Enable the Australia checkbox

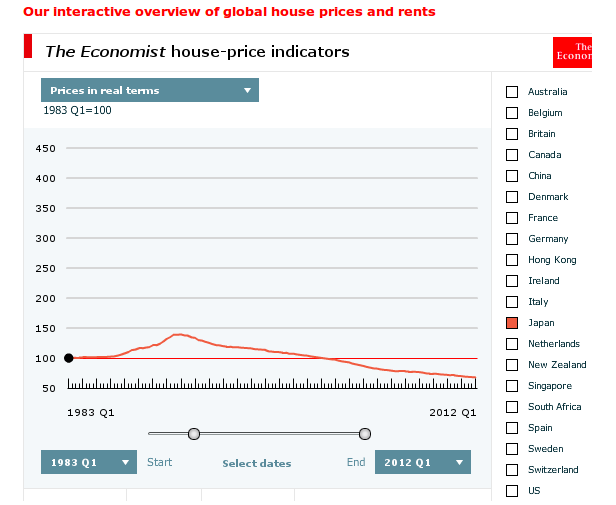click(x=512, y=92)
